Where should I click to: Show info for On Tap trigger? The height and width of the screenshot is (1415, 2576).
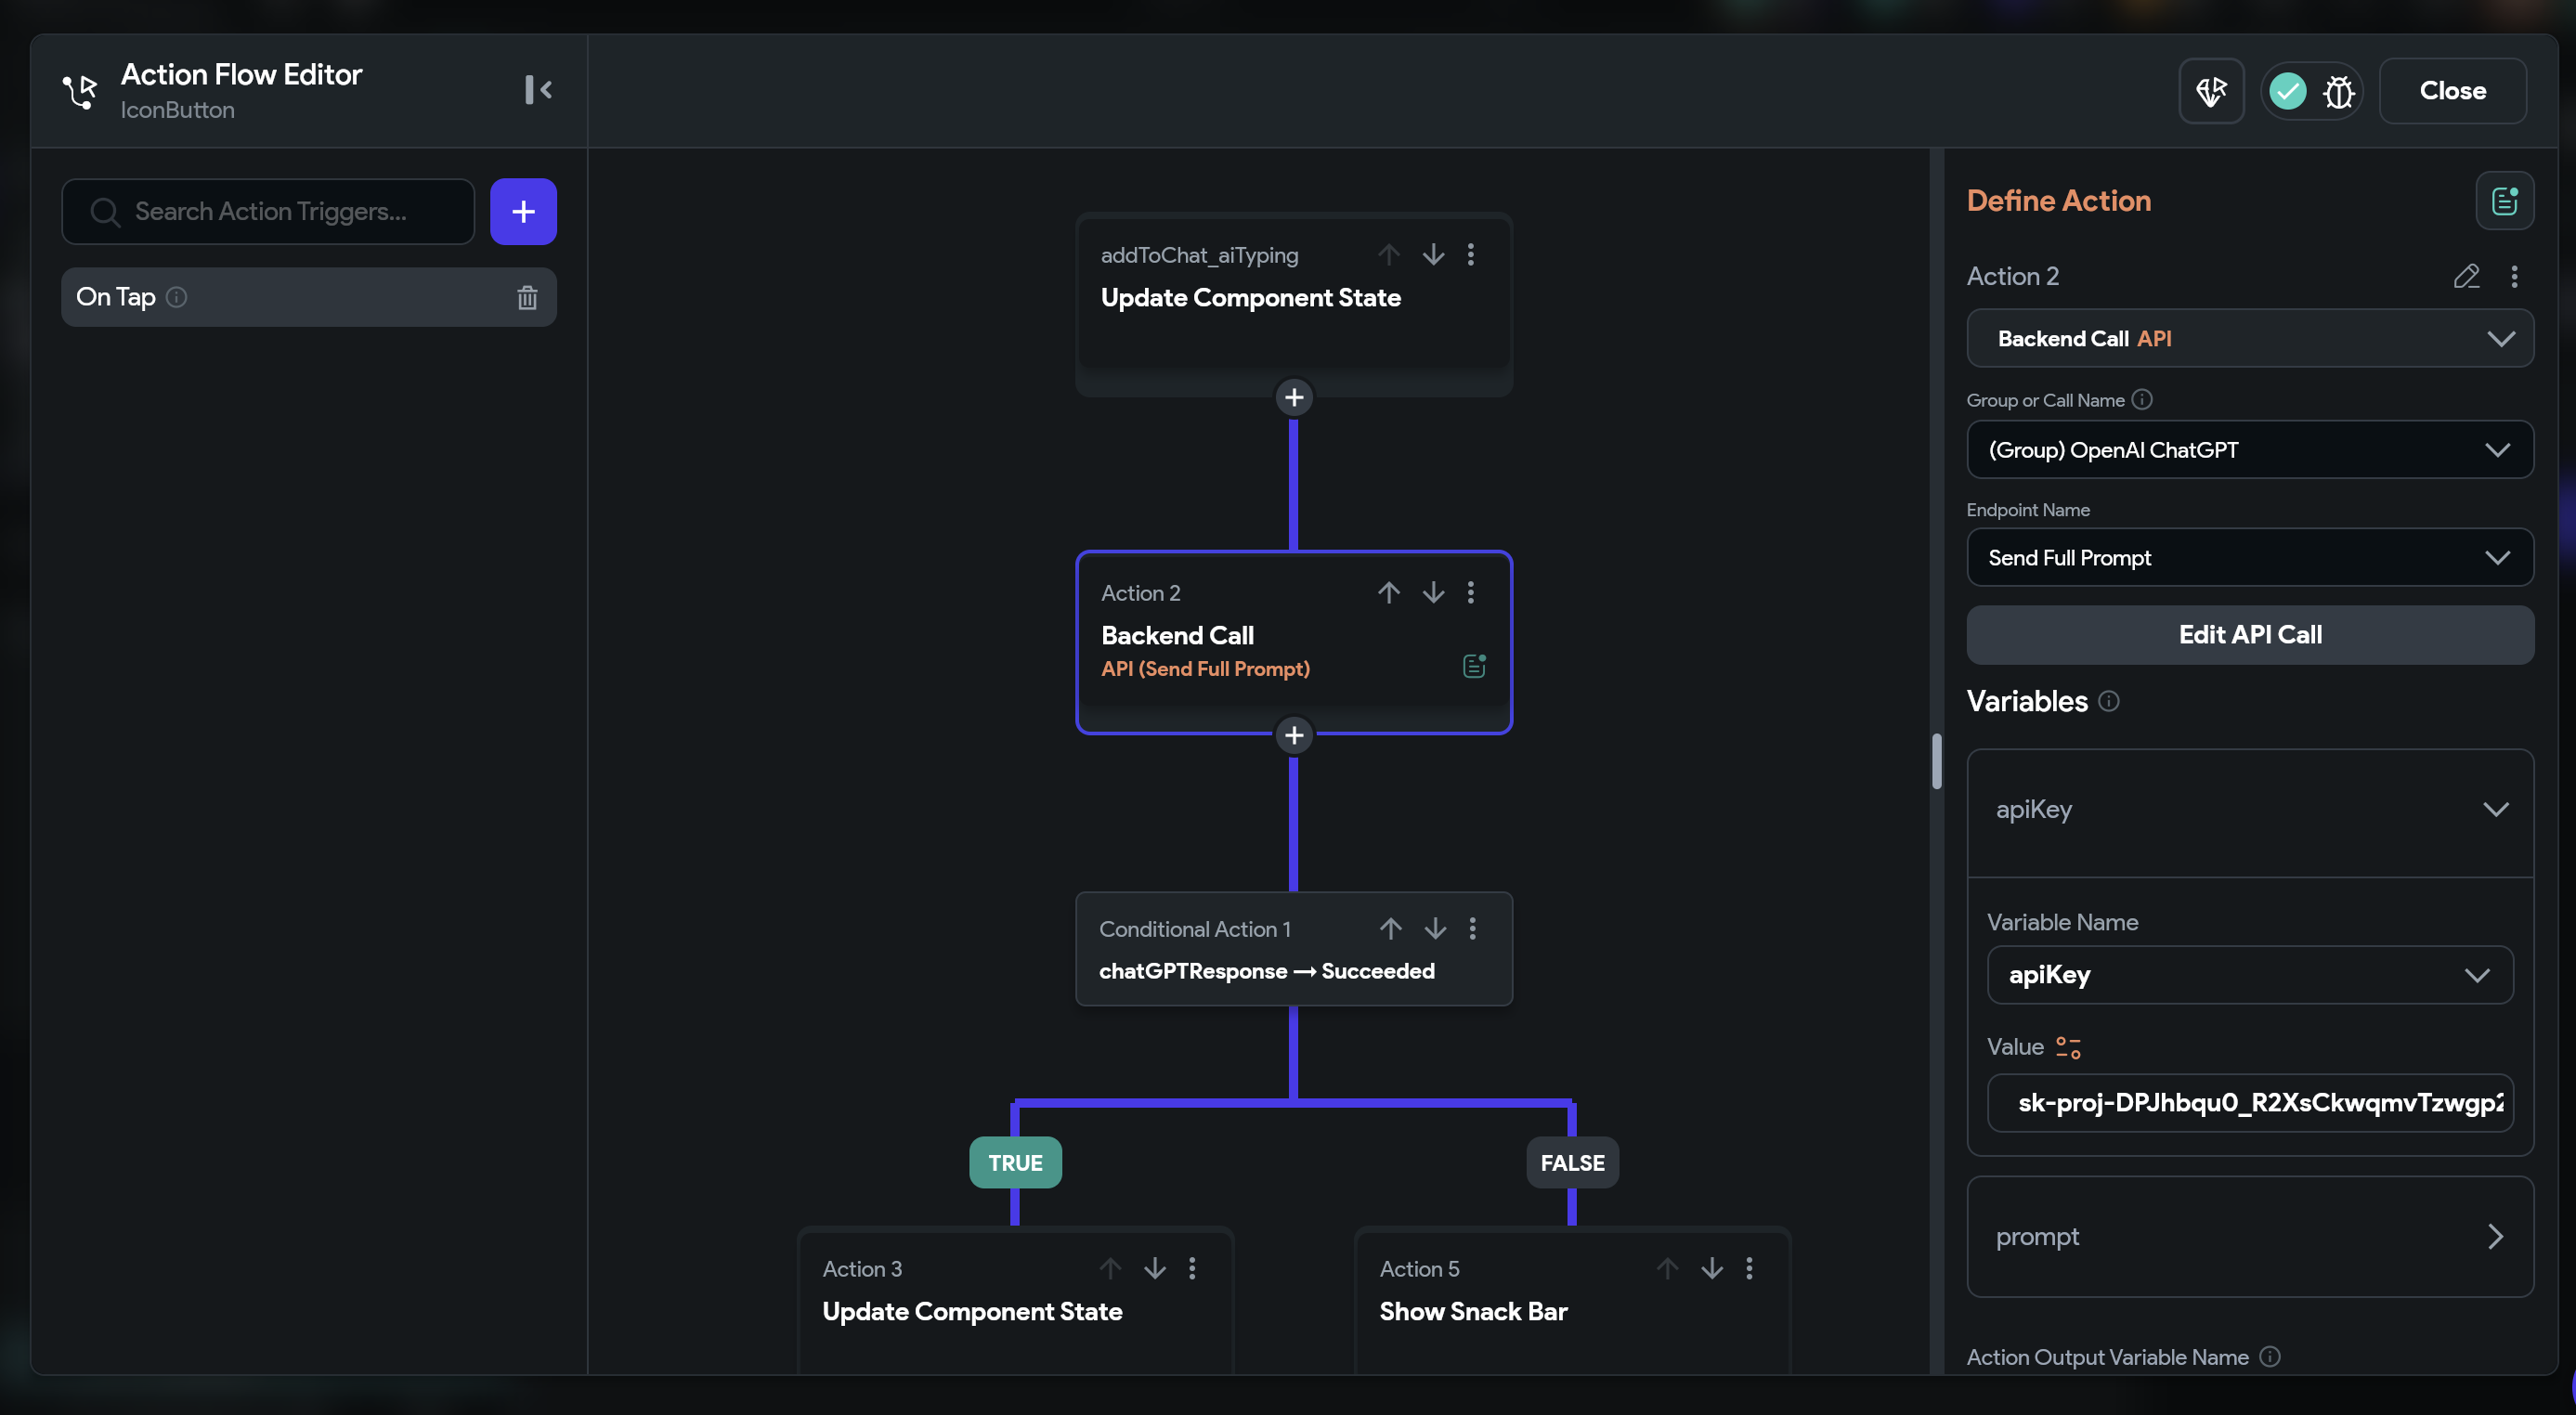(x=177, y=297)
